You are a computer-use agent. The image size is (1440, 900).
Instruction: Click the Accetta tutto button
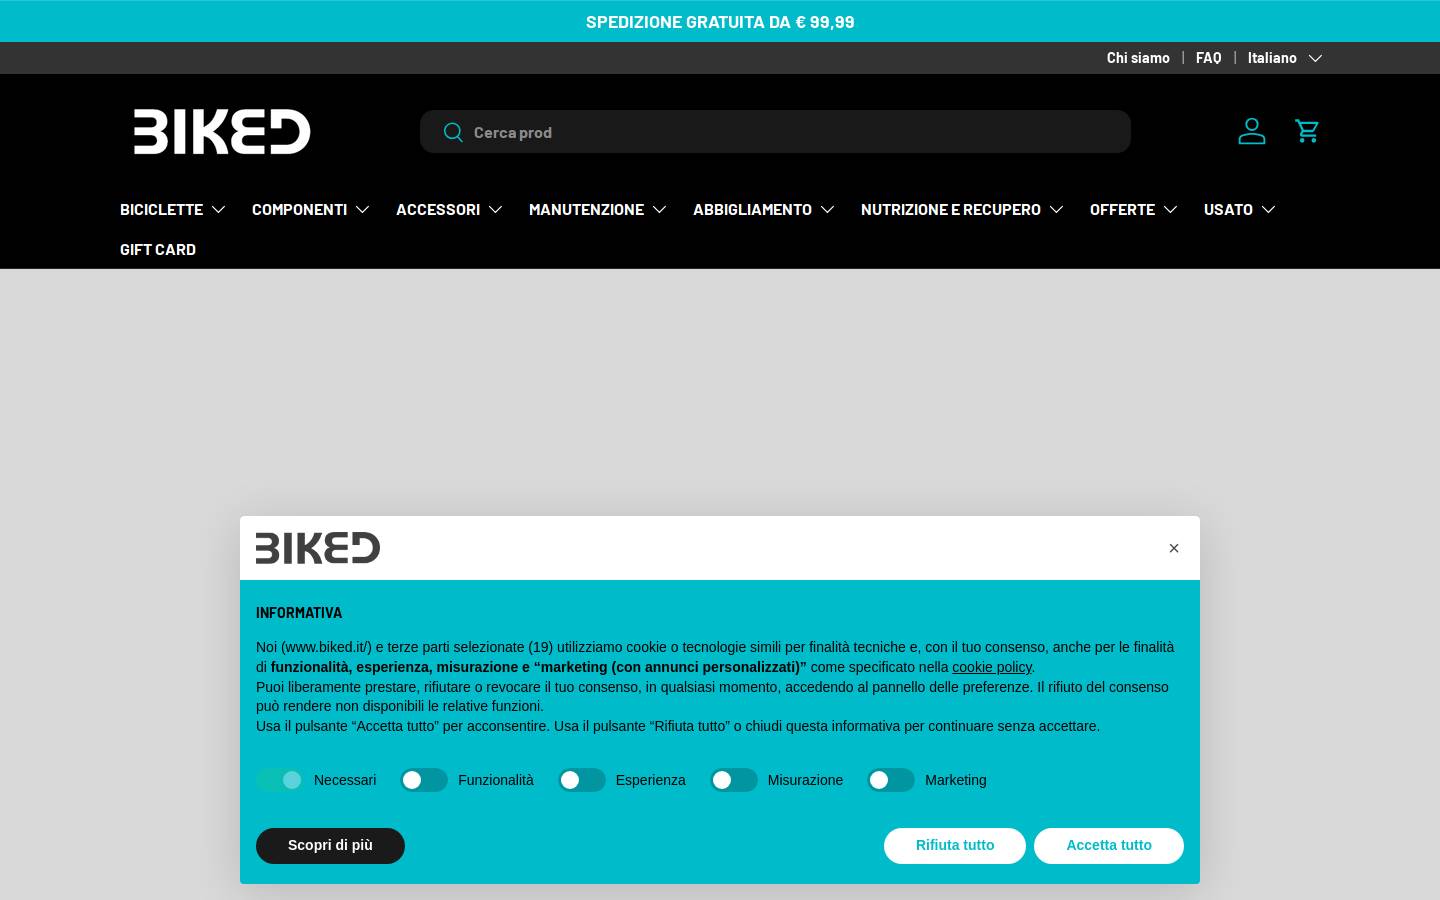(1109, 846)
